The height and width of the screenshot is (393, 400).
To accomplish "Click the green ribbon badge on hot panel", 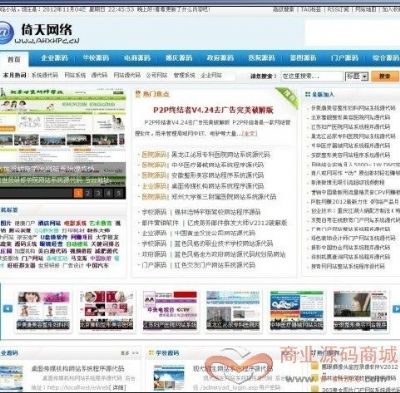I will pyautogui.click(x=287, y=98).
